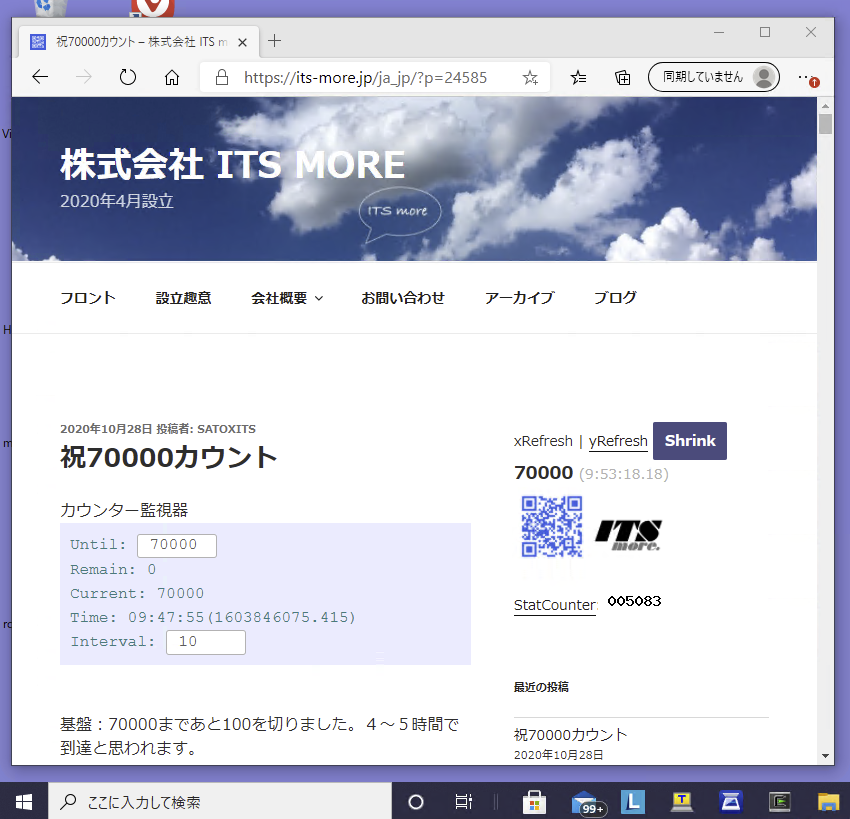This screenshot has width=850, height=819.
Task: Open Microsoft Store from the taskbar
Action: pos(534,801)
